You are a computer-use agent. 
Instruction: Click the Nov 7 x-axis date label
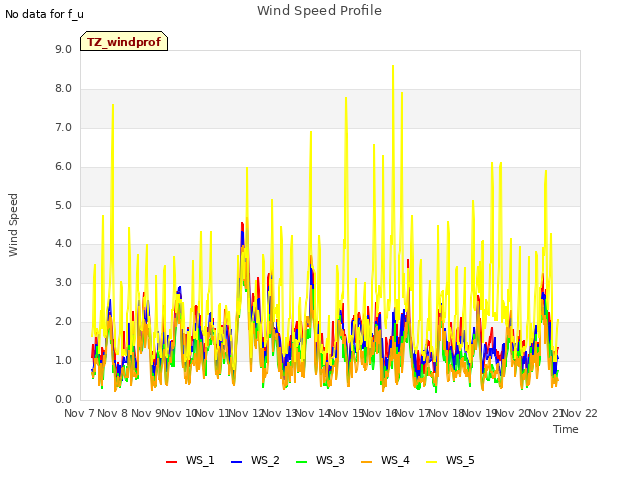click(79, 413)
